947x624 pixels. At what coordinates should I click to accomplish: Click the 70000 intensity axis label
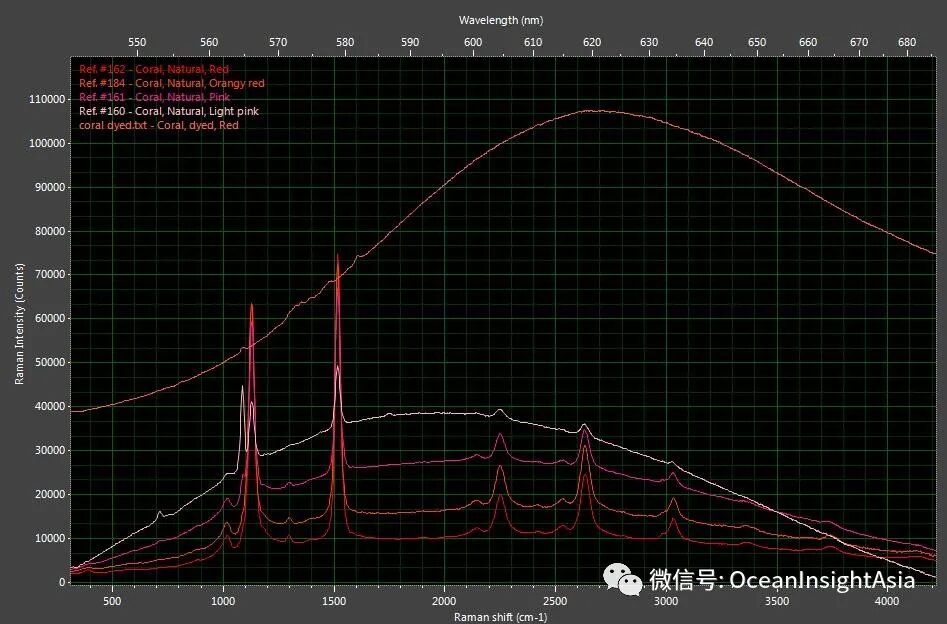coord(49,274)
